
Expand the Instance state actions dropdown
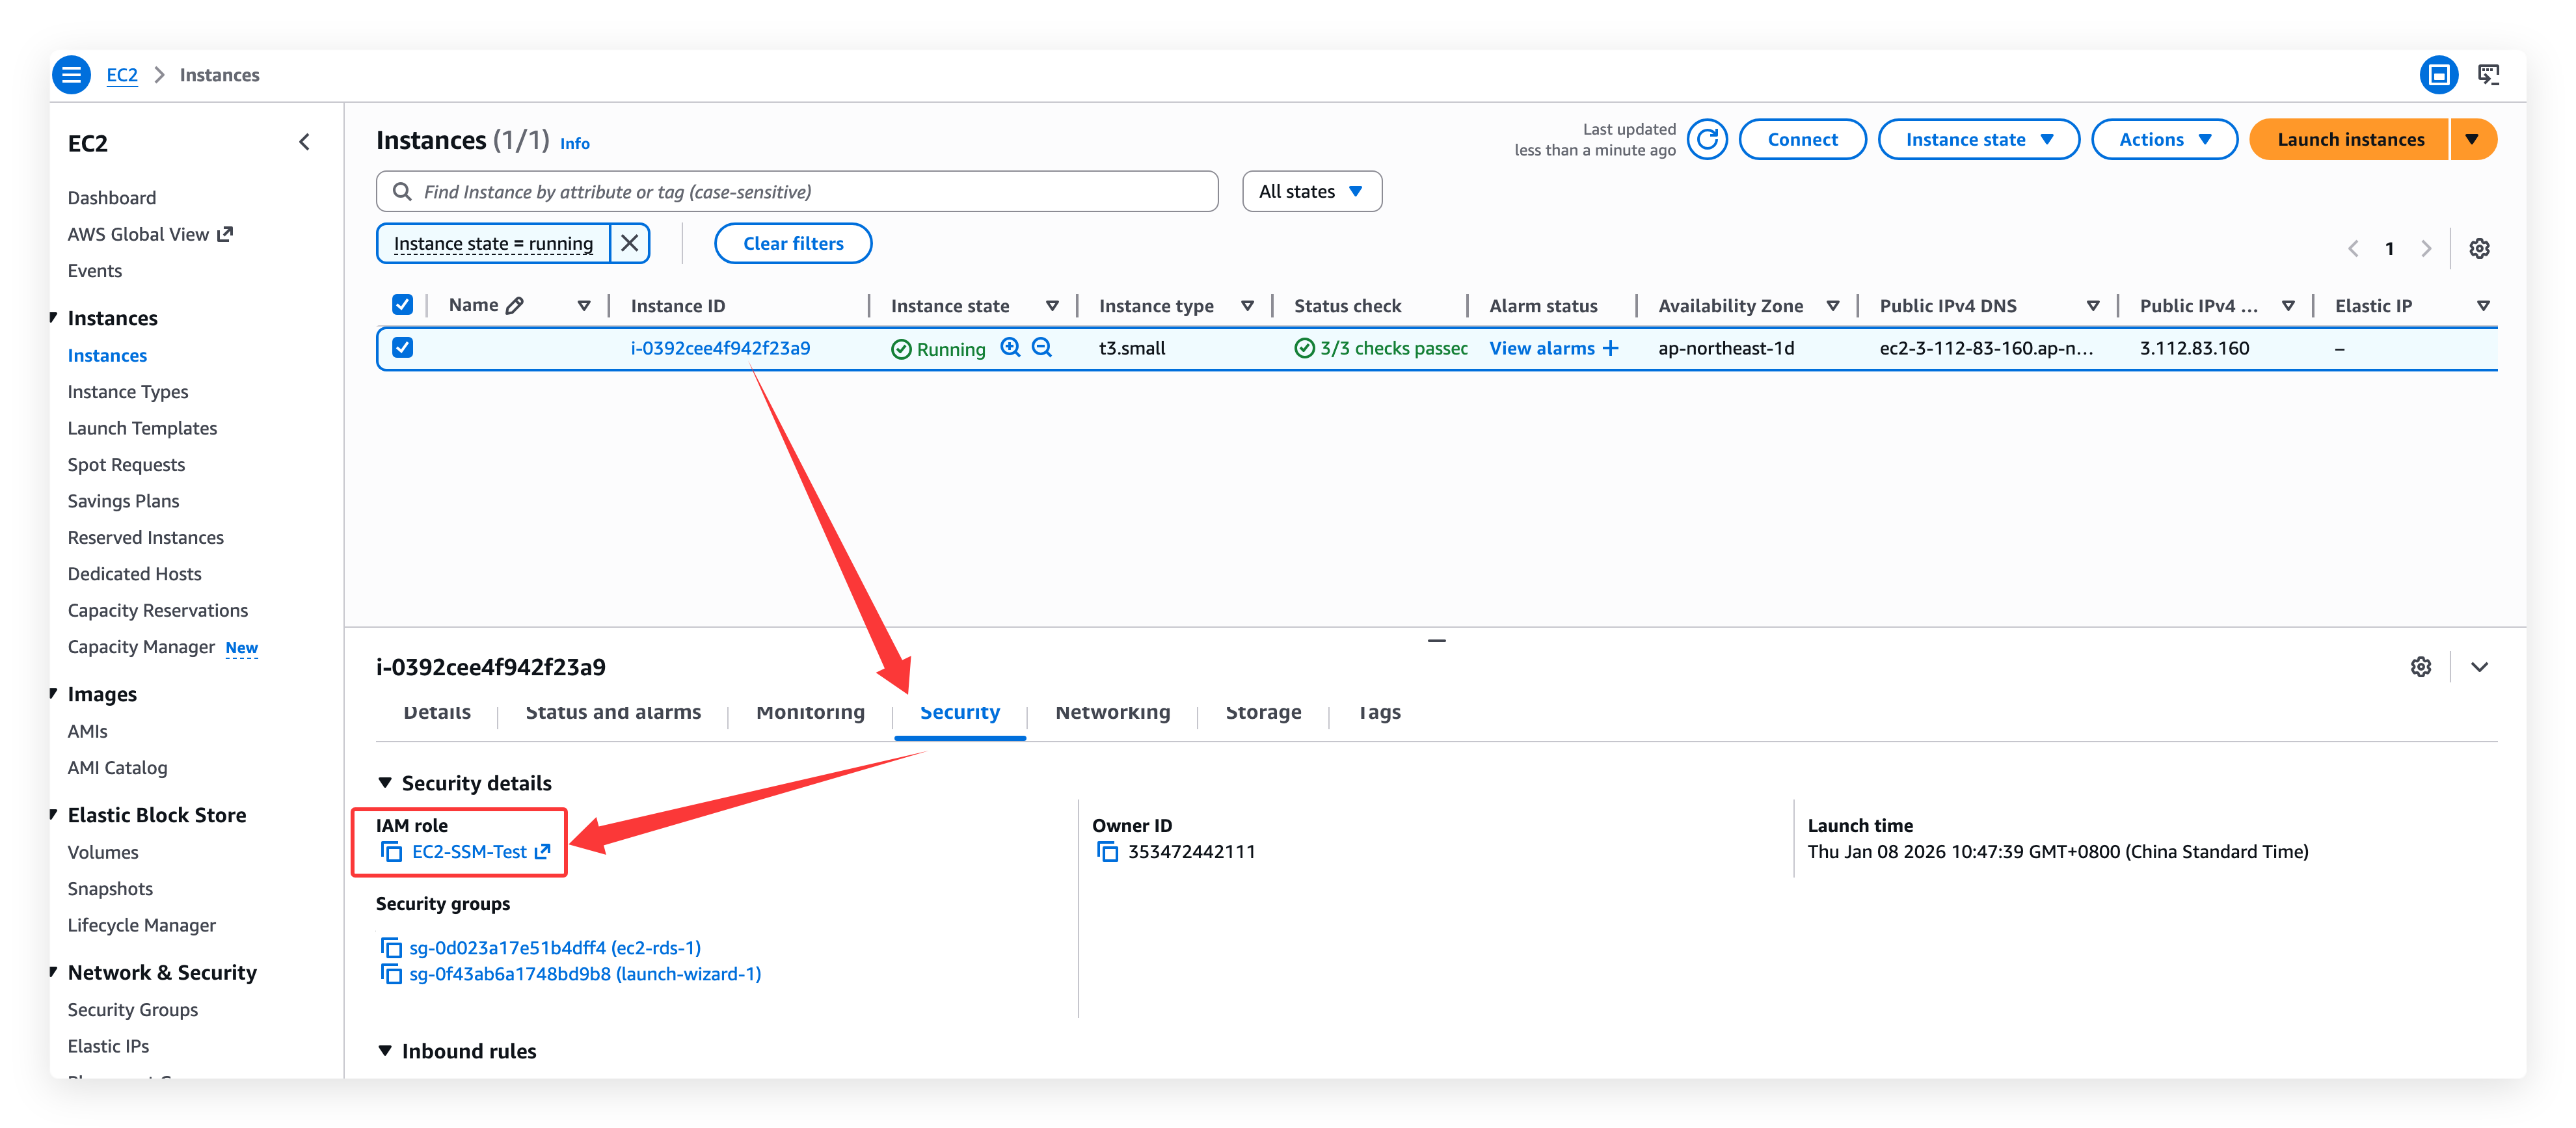pos(1978,139)
